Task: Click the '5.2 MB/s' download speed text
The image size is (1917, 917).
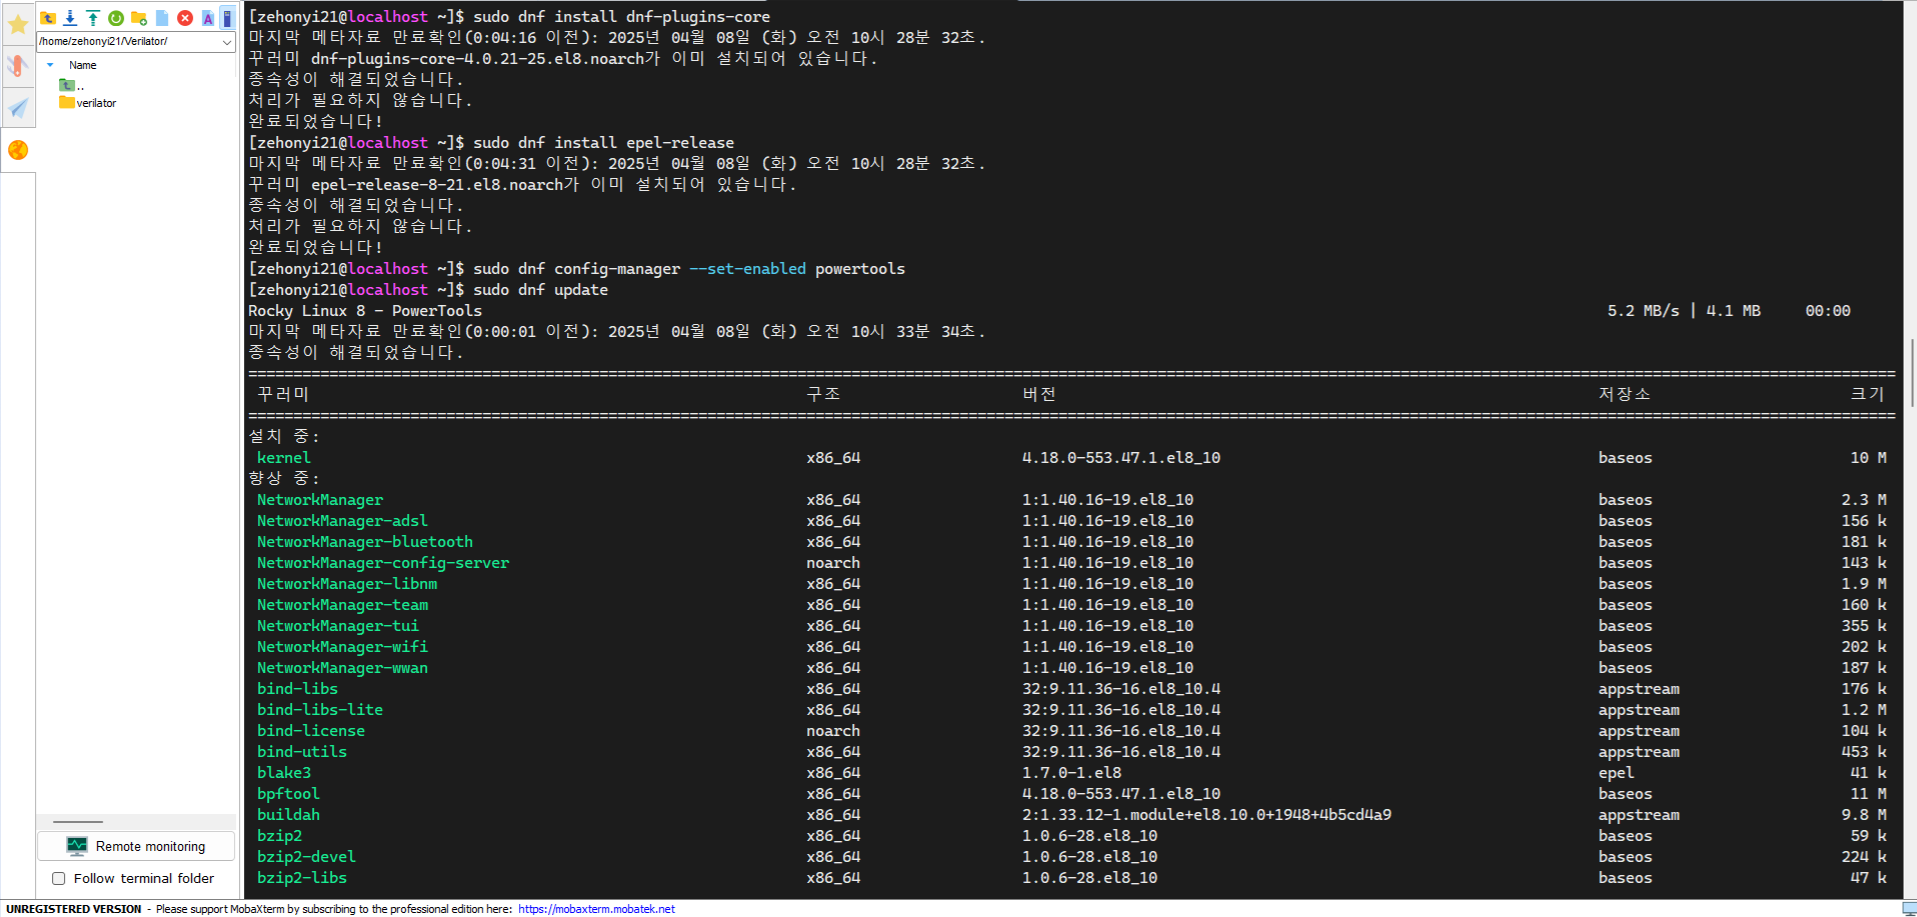Action: click(1643, 311)
